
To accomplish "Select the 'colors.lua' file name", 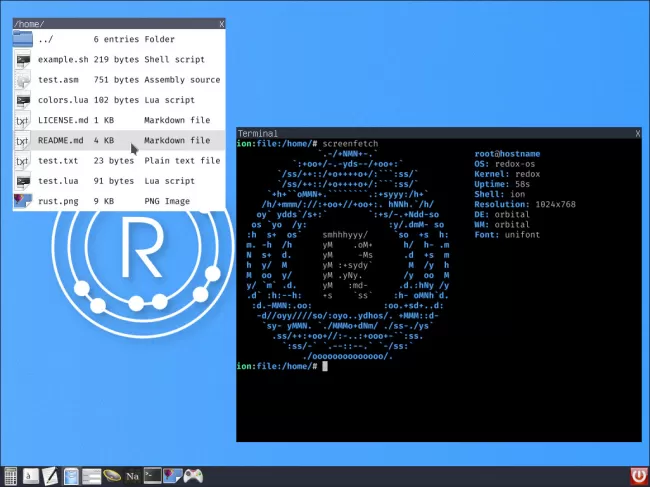I will (63, 100).
